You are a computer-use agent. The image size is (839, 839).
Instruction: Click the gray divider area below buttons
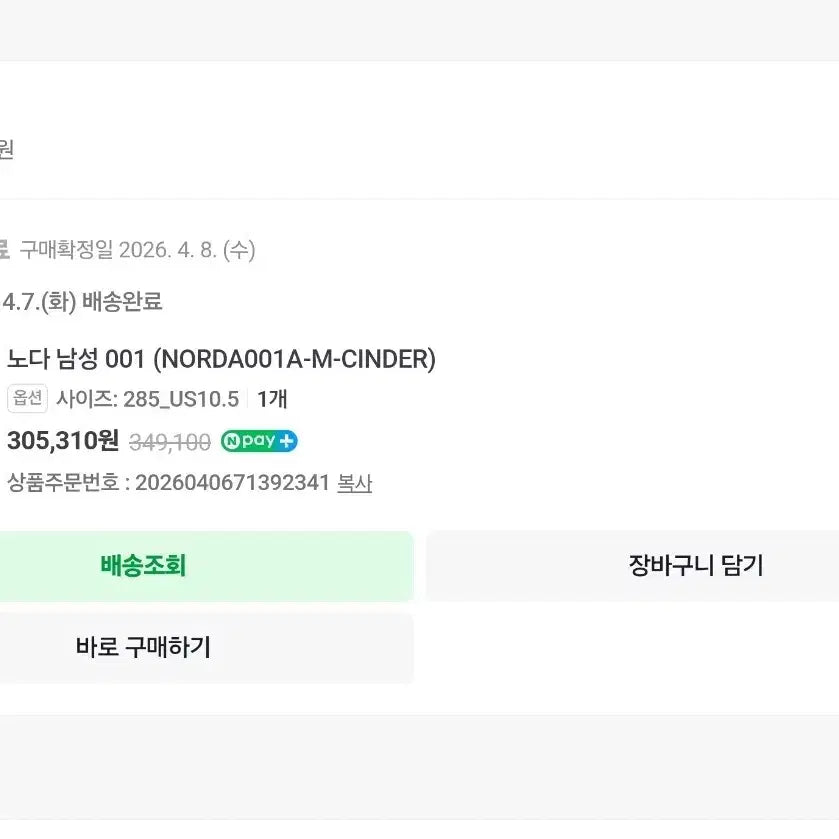(420, 766)
